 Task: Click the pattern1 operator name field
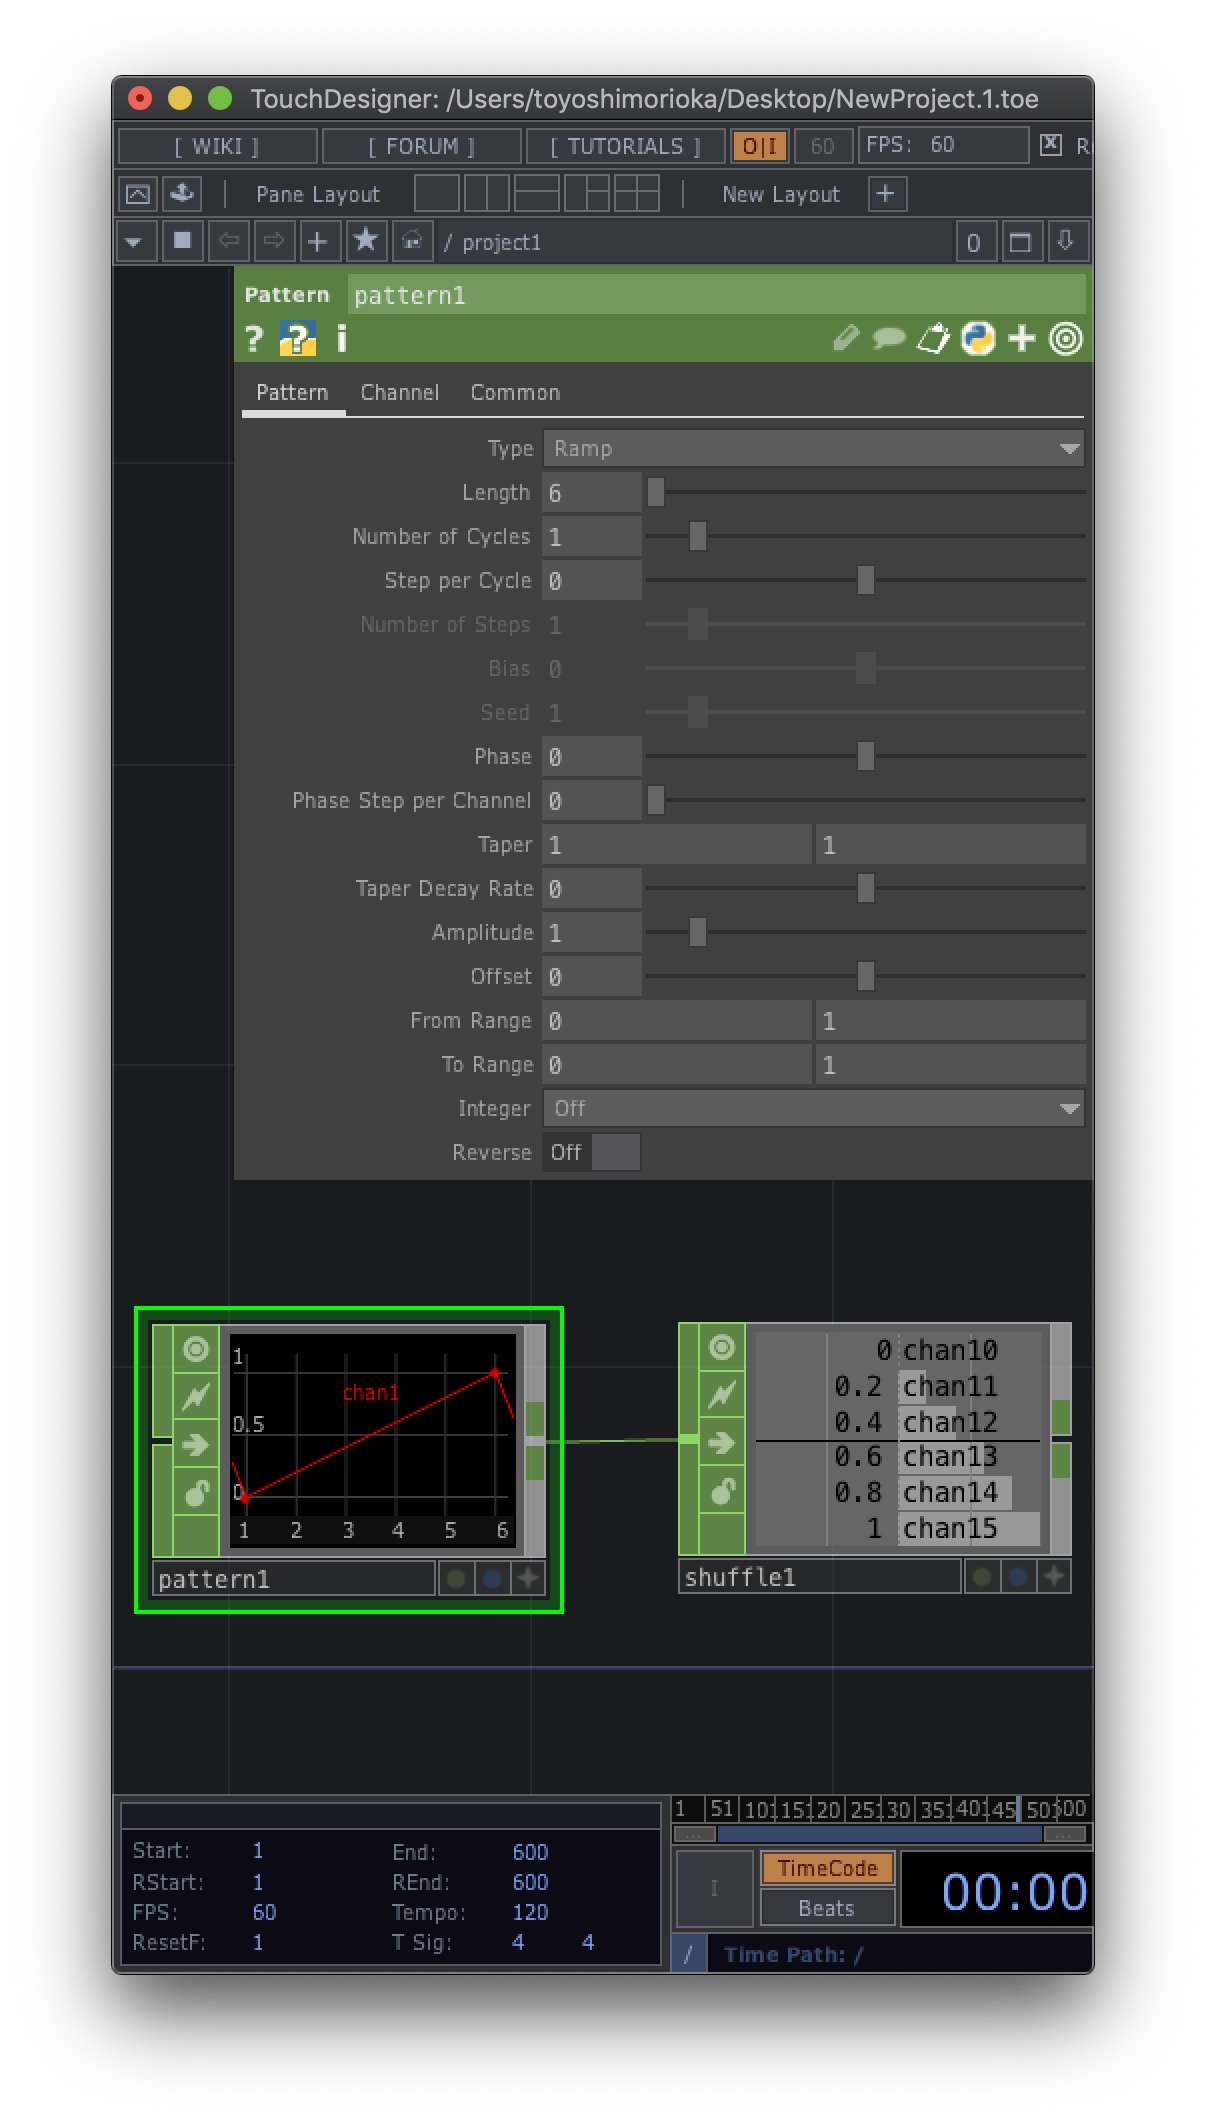coord(716,295)
